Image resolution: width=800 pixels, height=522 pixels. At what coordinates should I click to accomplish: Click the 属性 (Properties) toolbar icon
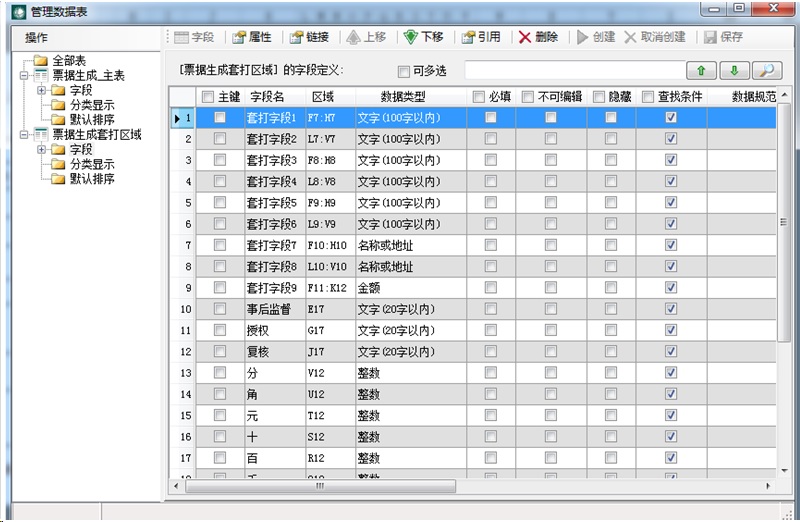pos(239,37)
